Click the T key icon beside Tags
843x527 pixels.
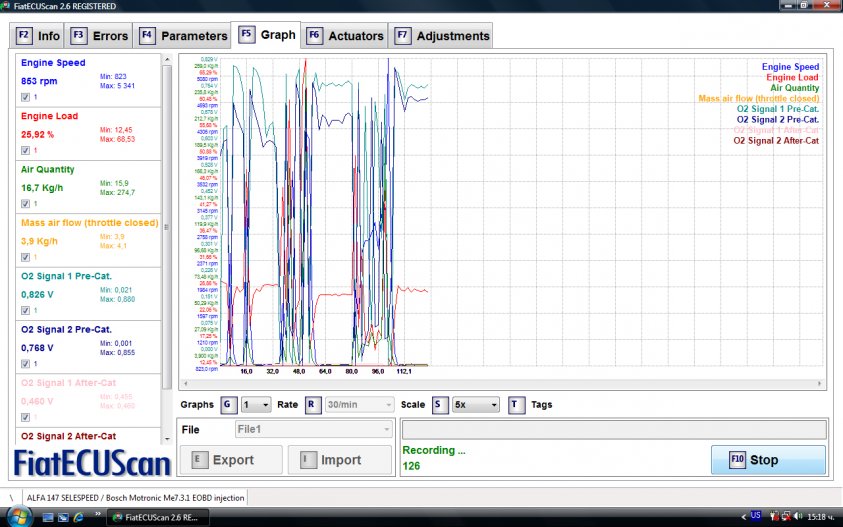515,404
